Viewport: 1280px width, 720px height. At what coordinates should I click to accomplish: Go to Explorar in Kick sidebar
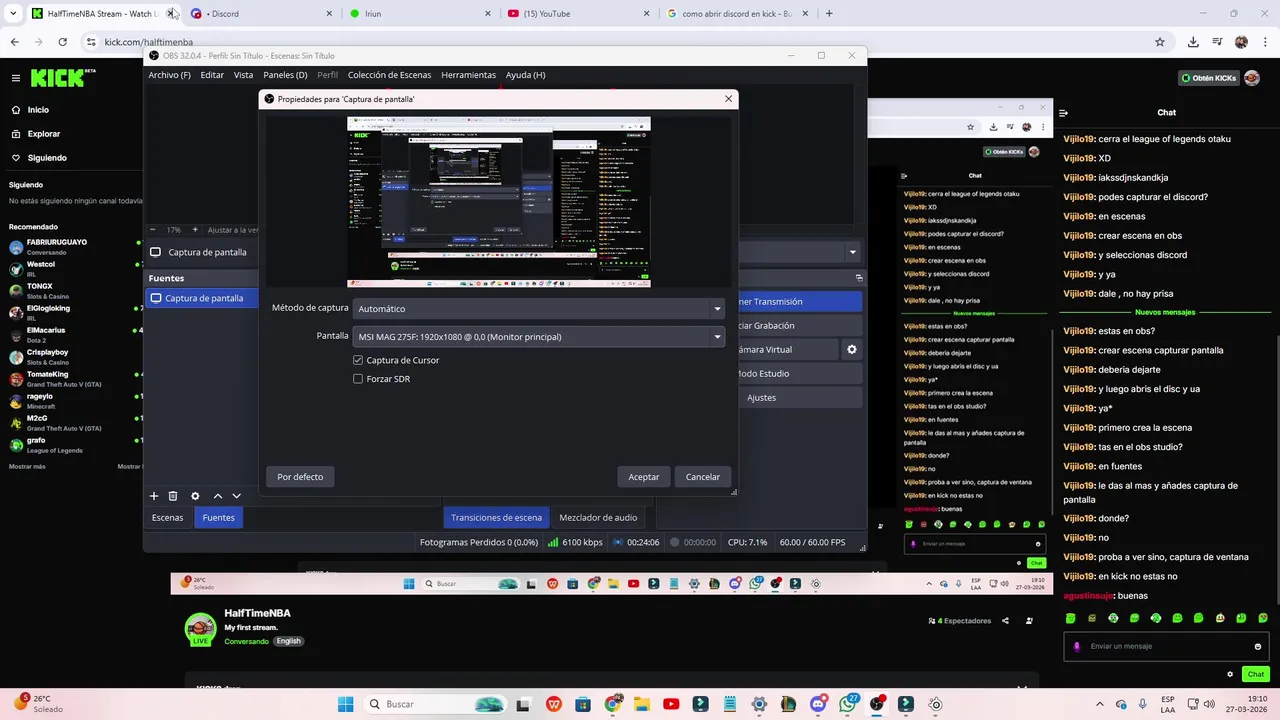pyautogui.click(x=43, y=134)
